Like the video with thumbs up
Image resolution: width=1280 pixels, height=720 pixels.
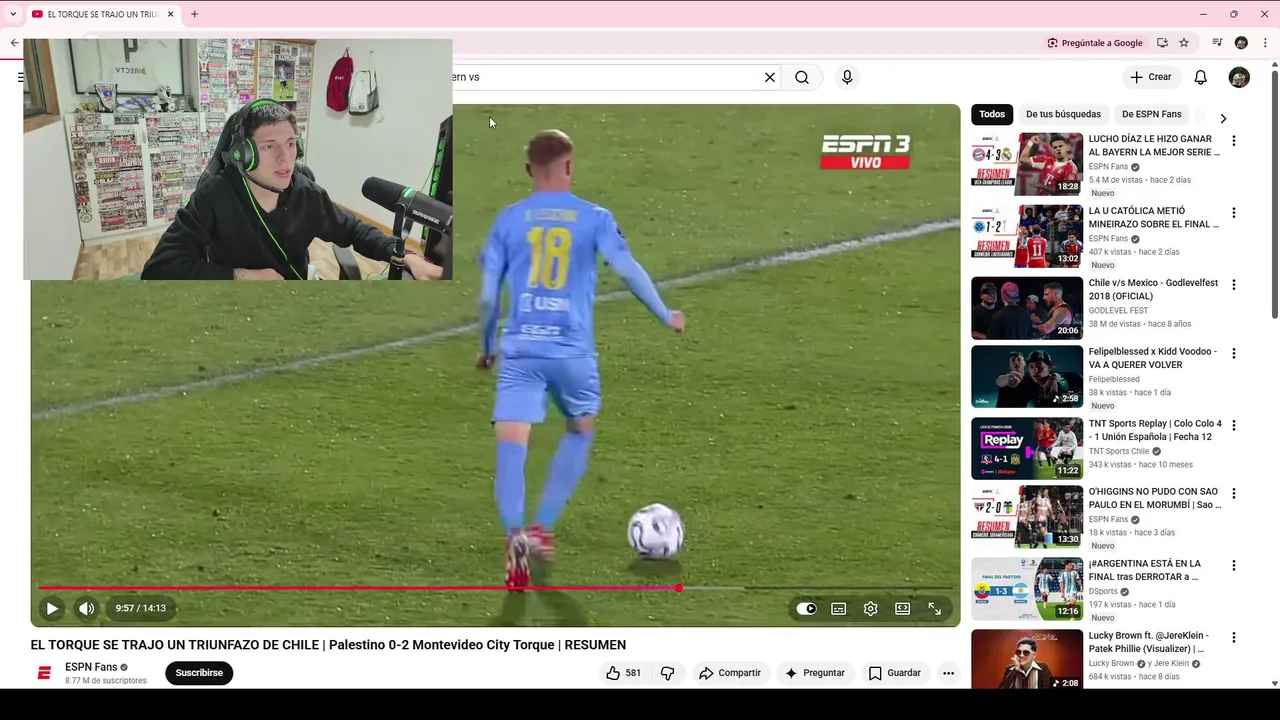(623, 673)
